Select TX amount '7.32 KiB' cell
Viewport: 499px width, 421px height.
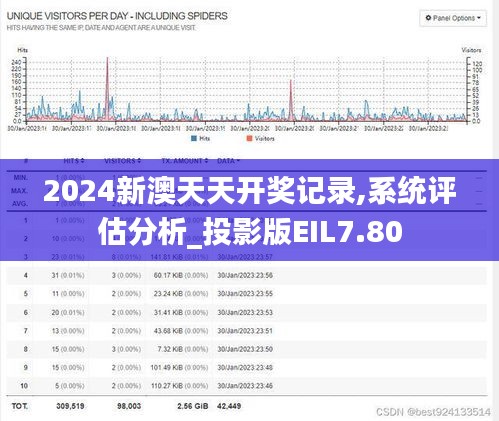tap(183, 349)
